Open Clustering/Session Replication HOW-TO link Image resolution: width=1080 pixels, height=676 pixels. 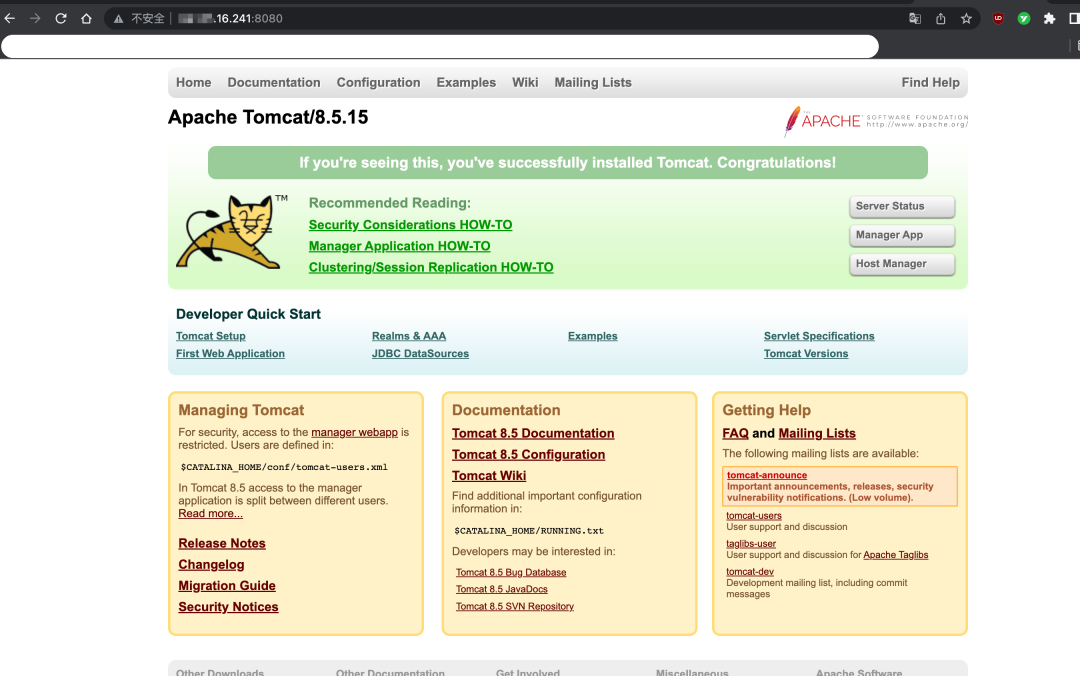pos(431,267)
